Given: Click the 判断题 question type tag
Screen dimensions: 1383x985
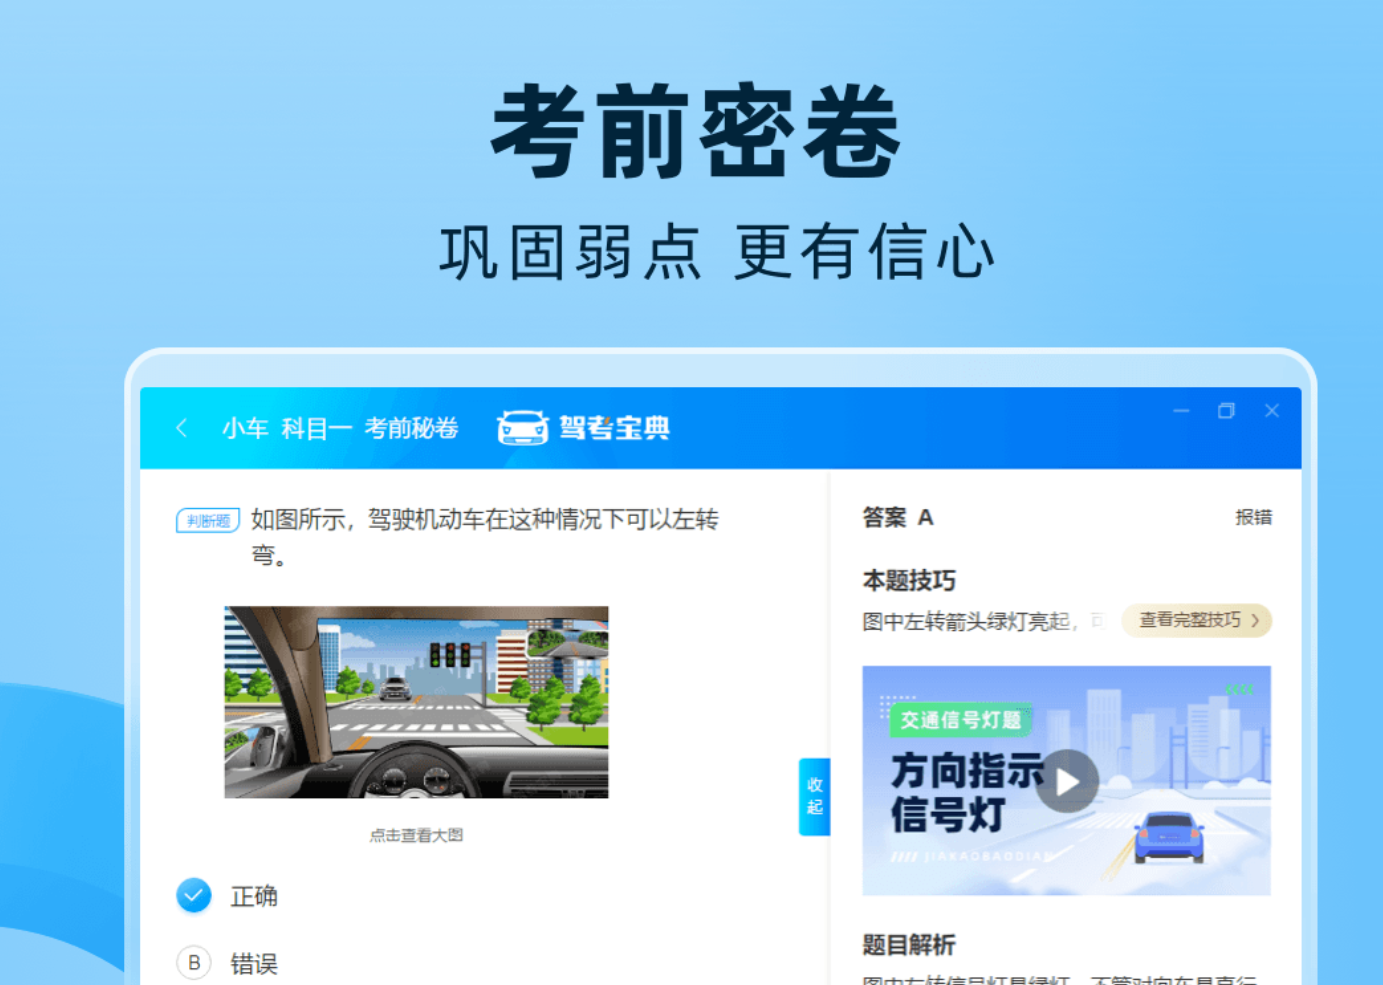Looking at the screenshot, I should click(208, 521).
